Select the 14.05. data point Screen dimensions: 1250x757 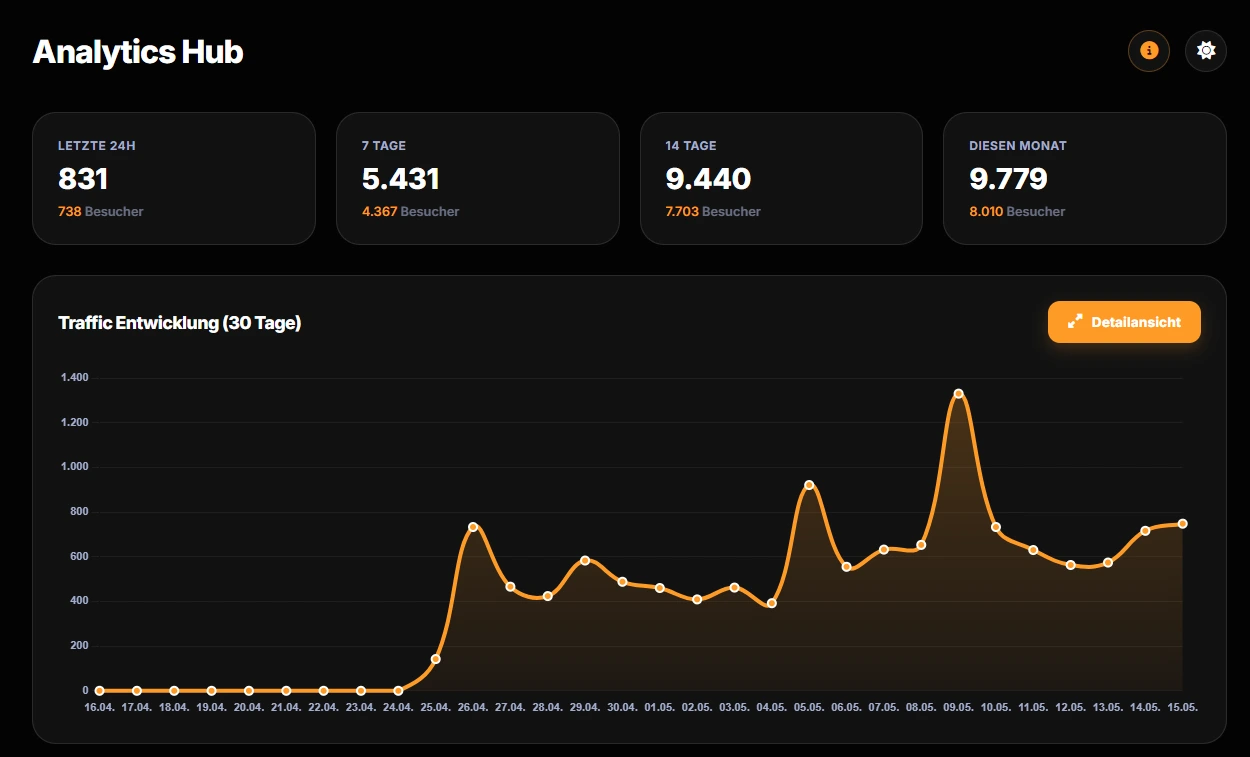(1145, 531)
